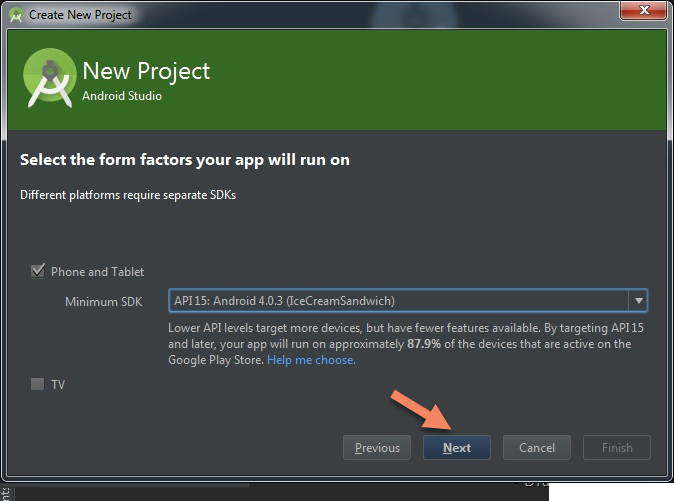This screenshot has width=674, height=501.
Task: Open the Minimum SDK combo box
Action: coord(398,301)
